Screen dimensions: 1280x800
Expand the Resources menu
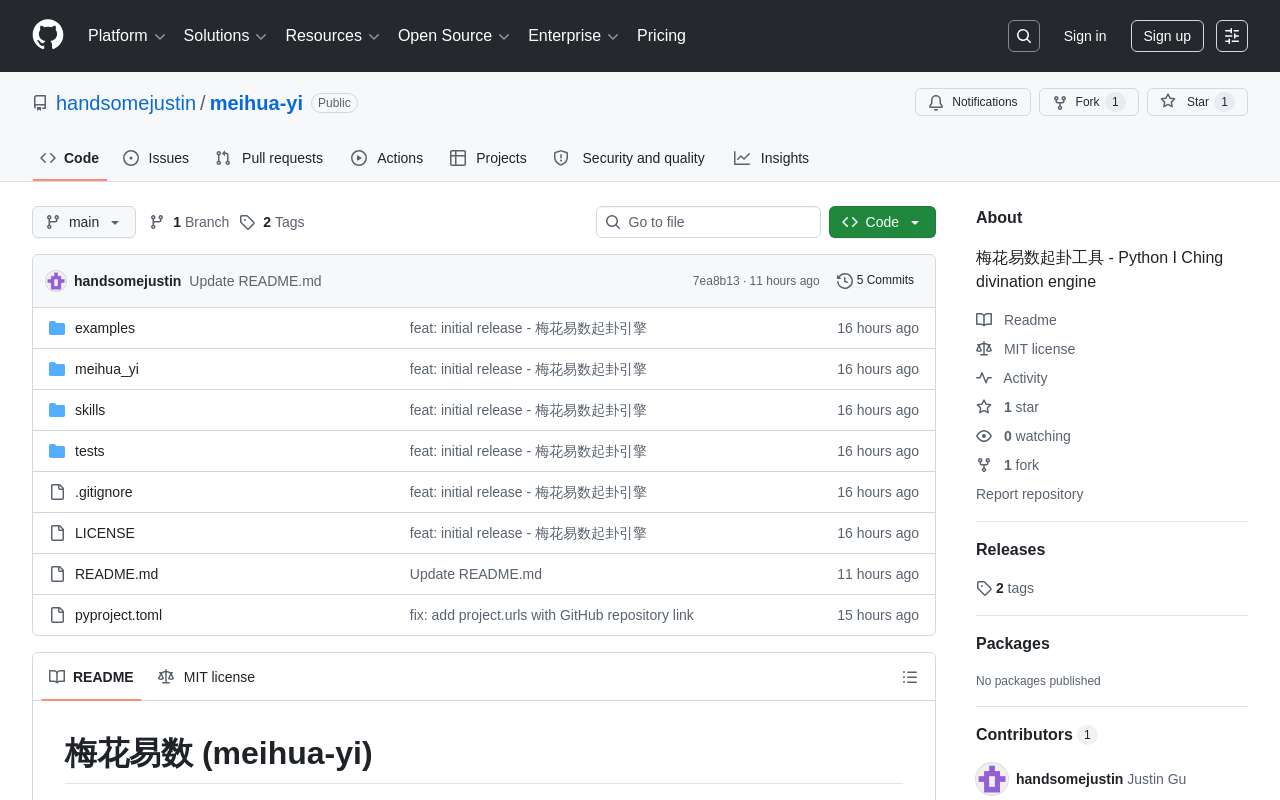pyautogui.click(x=332, y=36)
